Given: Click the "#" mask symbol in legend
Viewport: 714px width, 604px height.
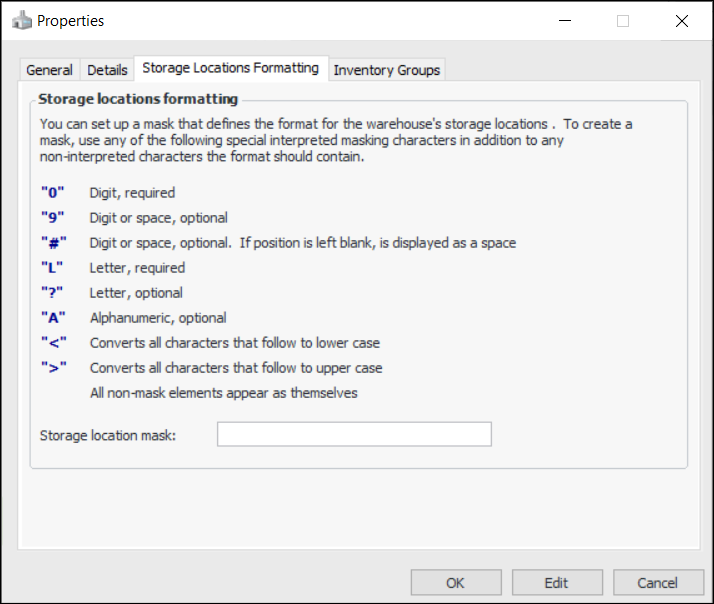Looking at the screenshot, I should [53, 243].
